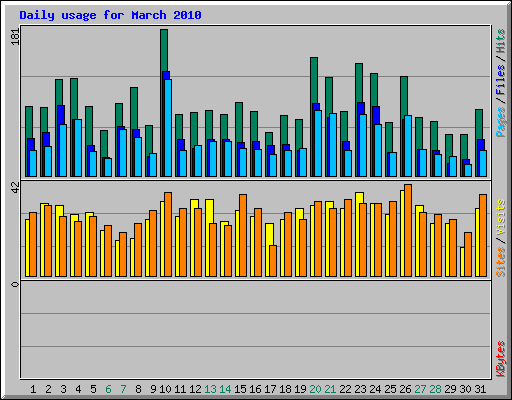Click day 11 on the x-axis
The width and height of the screenshot is (512, 400).
(180, 389)
